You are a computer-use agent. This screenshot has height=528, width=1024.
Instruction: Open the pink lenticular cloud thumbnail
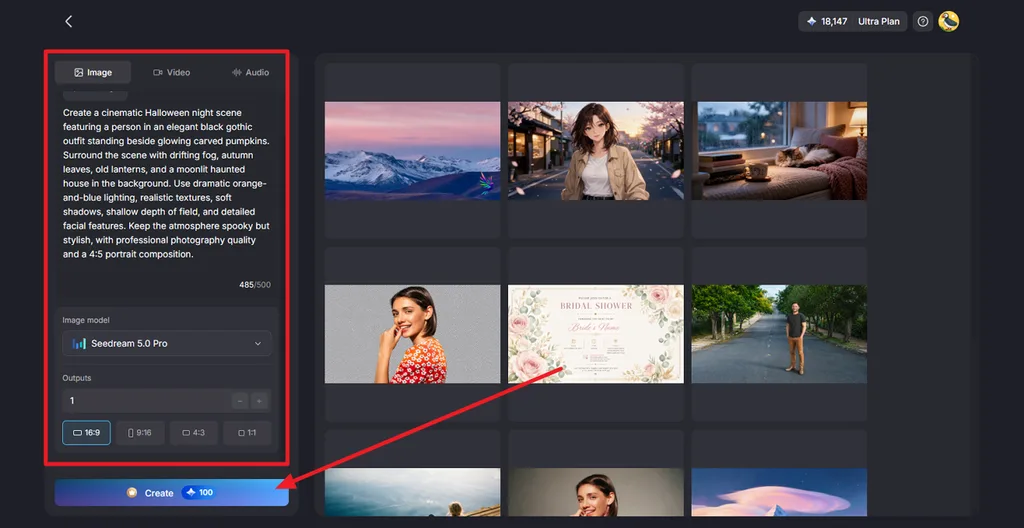click(779, 492)
